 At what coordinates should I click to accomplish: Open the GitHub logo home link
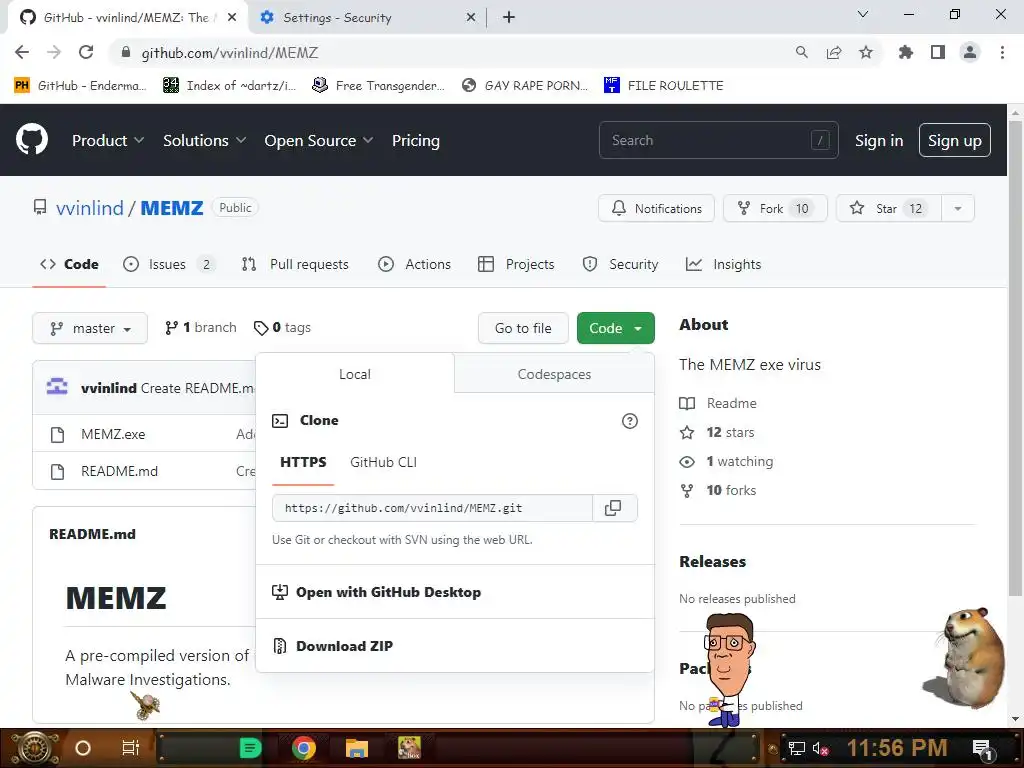tap(32, 139)
